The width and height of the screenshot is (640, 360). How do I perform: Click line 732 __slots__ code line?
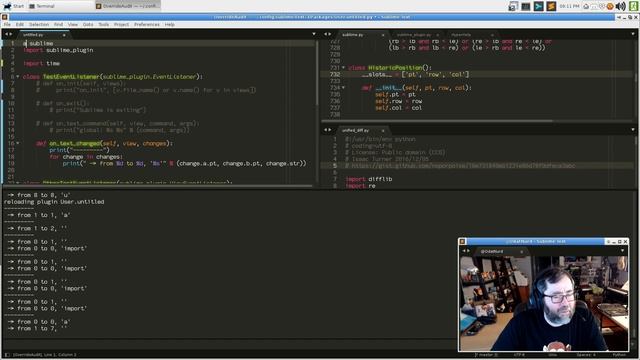click(415, 74)
